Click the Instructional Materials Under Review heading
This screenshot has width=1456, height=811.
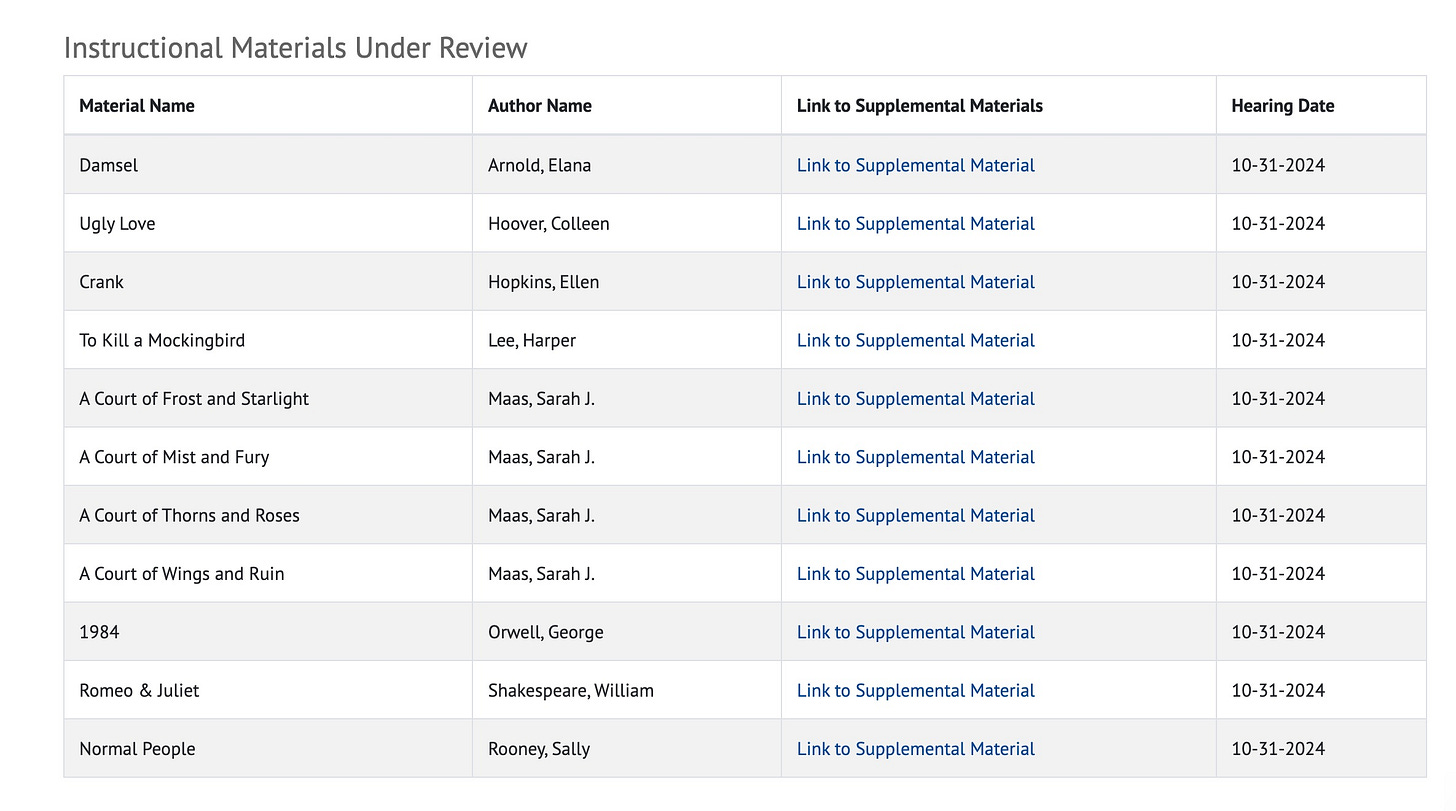tap(295, 47)
